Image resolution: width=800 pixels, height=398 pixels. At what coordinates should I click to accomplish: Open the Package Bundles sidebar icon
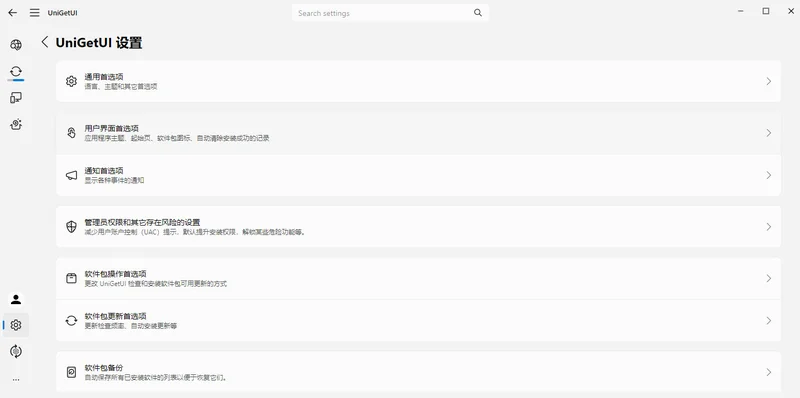click(16, 125)
